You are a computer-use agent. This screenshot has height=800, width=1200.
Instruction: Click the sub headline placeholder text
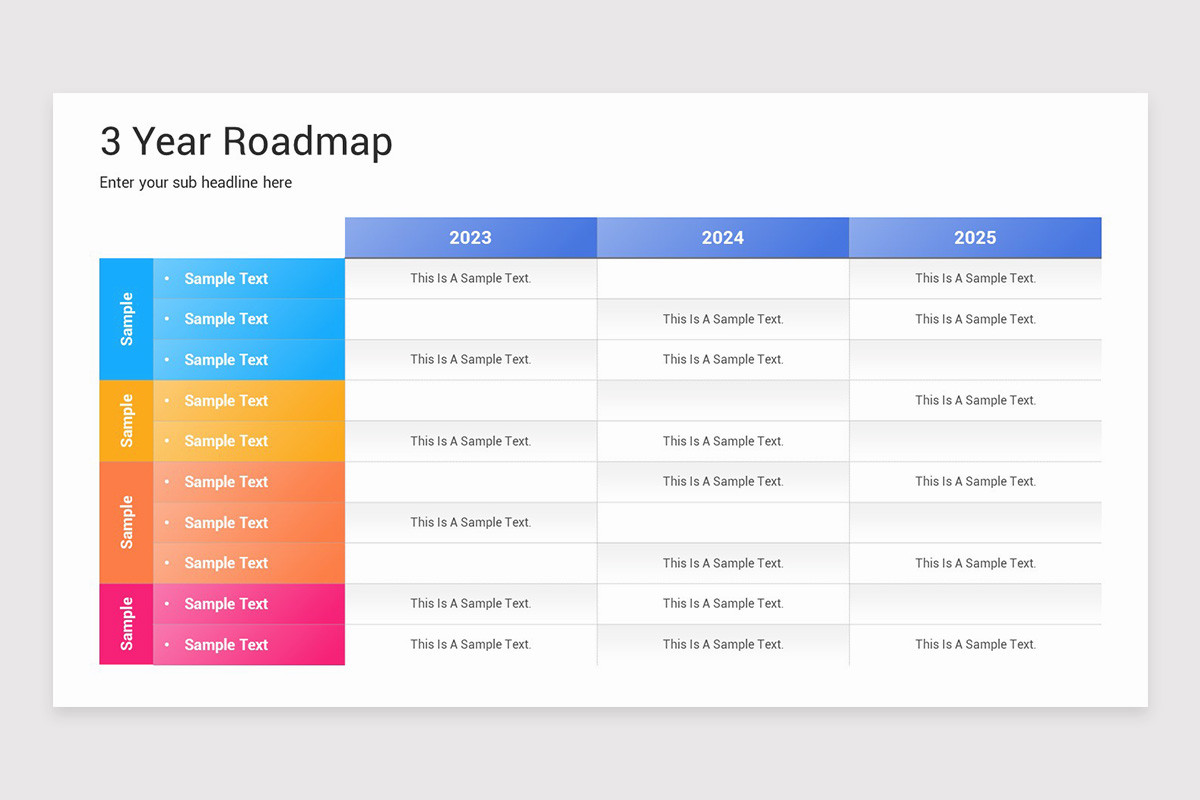[195, 182]
